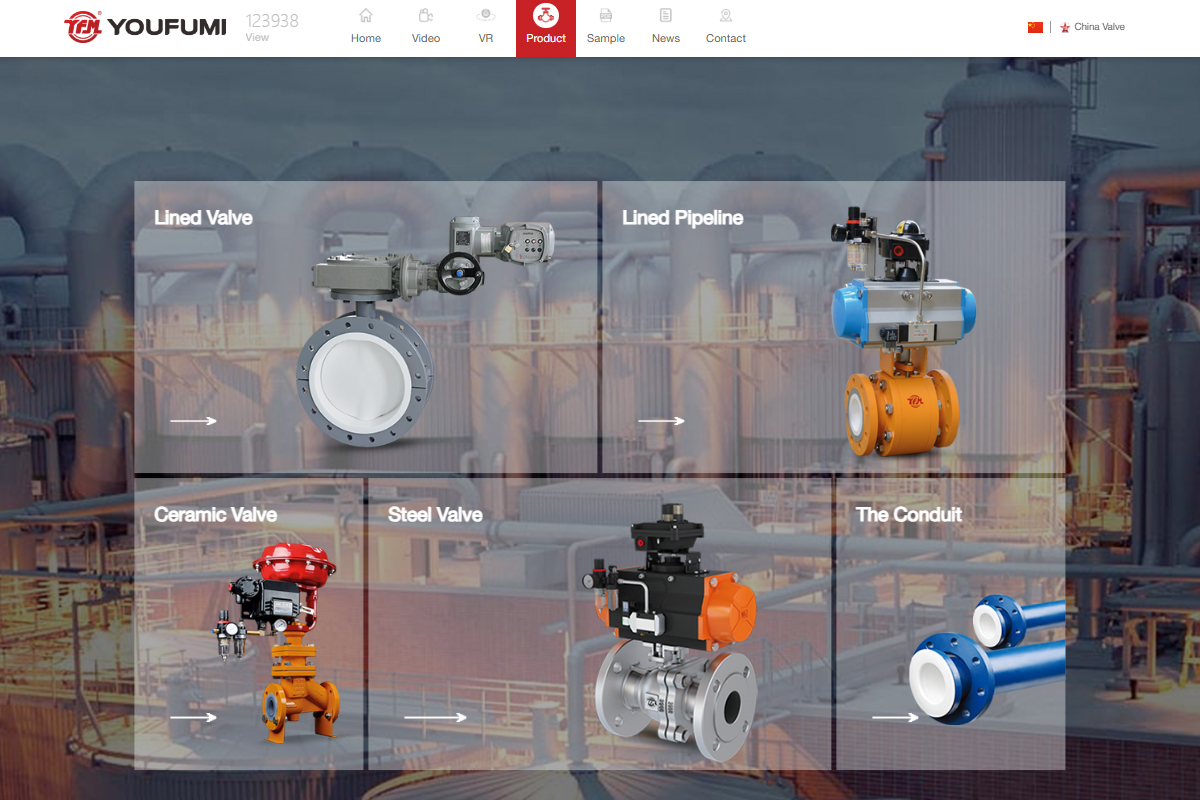1200x800 pixels.
Task: Open the China Valve link
Action: [x=1098, y=27]
